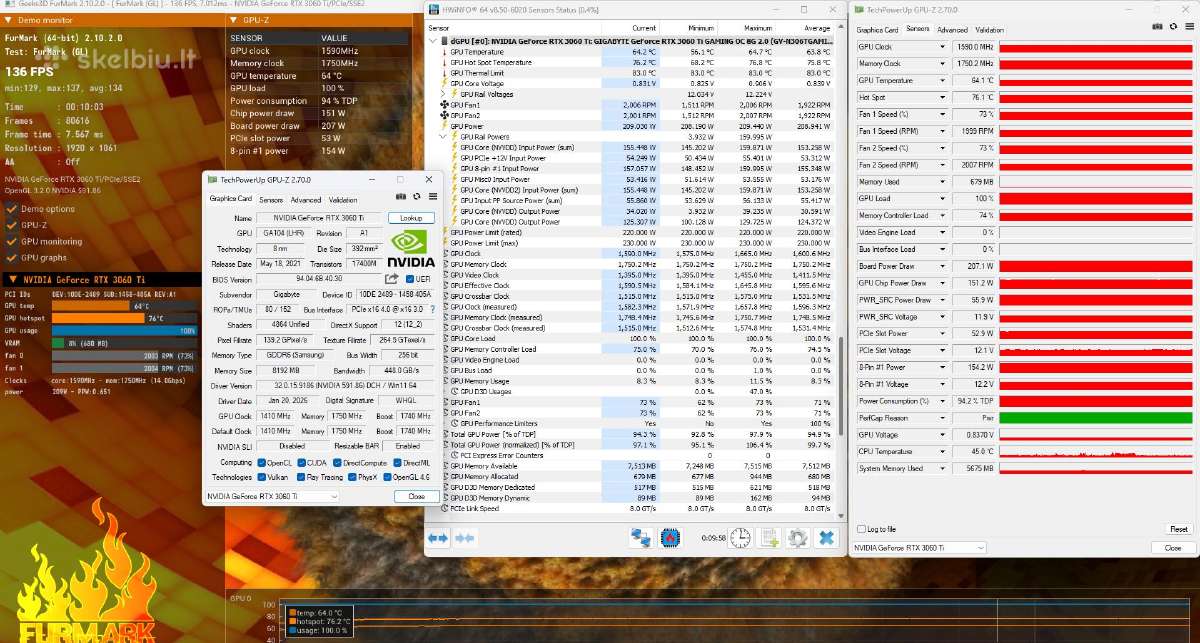Click the GPU Name field in GPU-Z

320,217
